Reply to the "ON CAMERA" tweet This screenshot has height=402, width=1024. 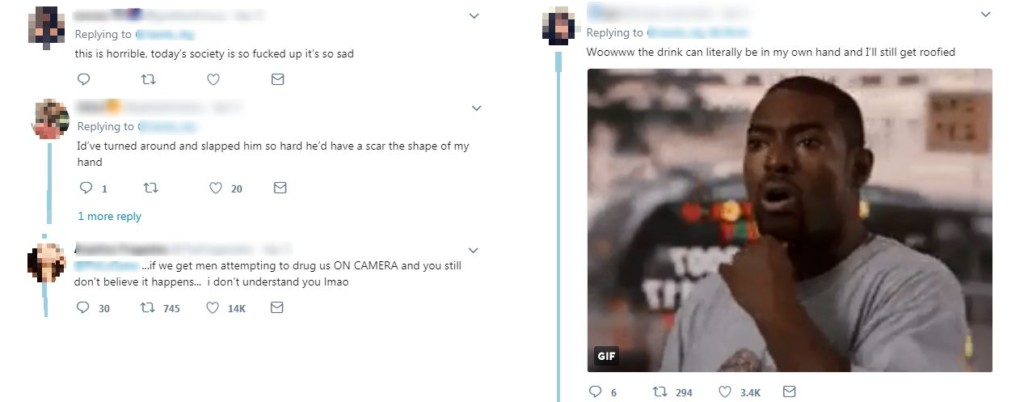(x=83, y=308)
